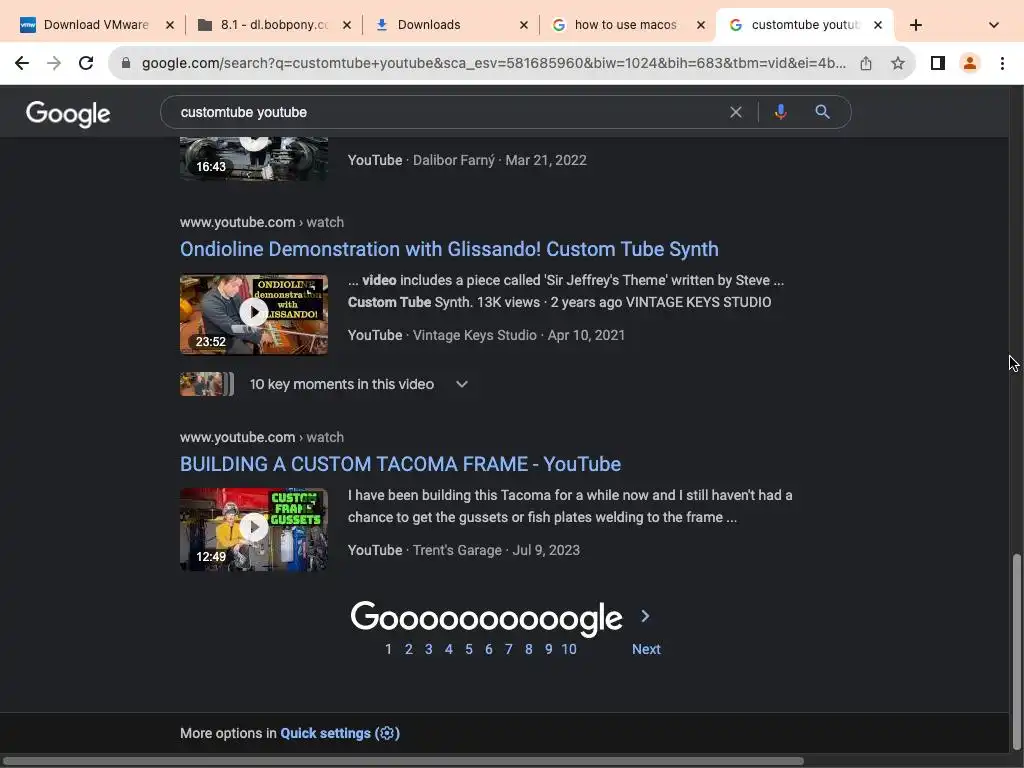Image resolution: width=1024 pixels, height=768 pixels.
Task: Open Ondioline Demonstration with Glissando link
Action: tap(449, 249)
